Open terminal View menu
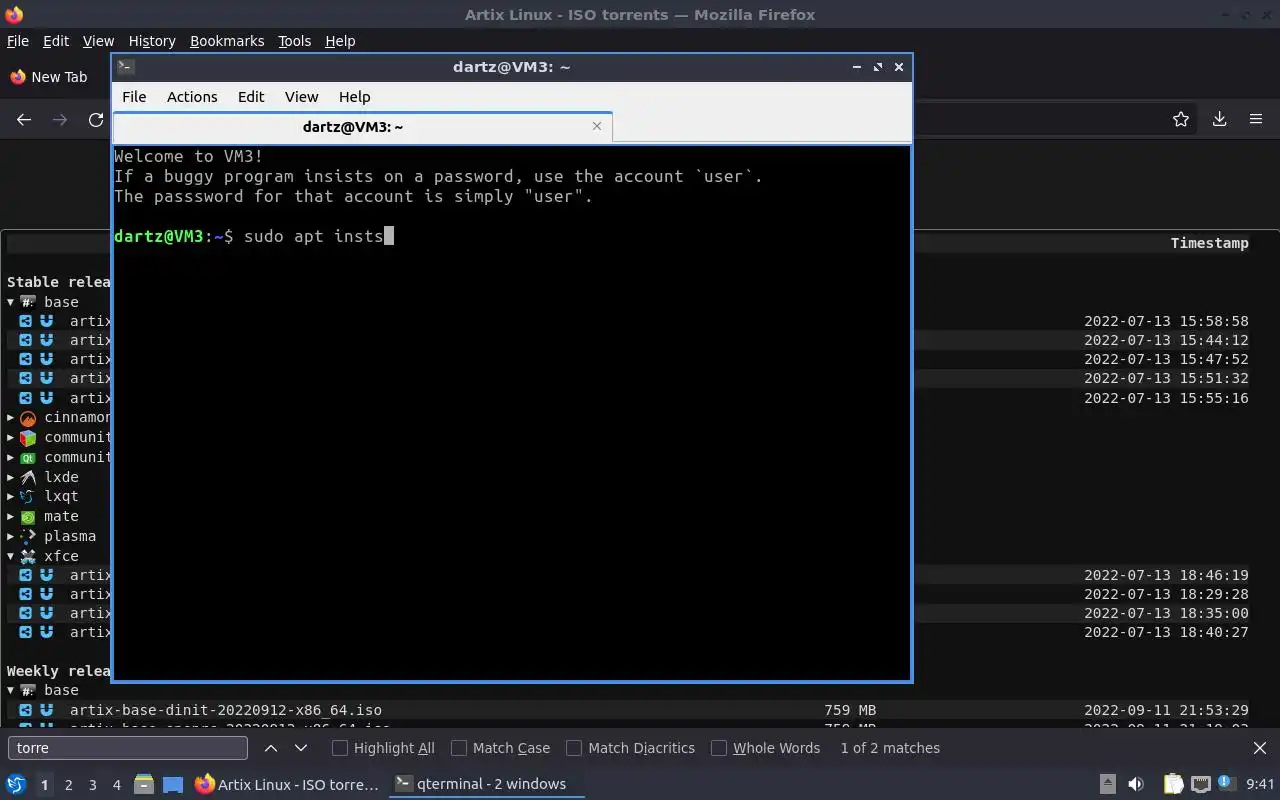This screenshot has width=1280, height=800. point(301,97)
